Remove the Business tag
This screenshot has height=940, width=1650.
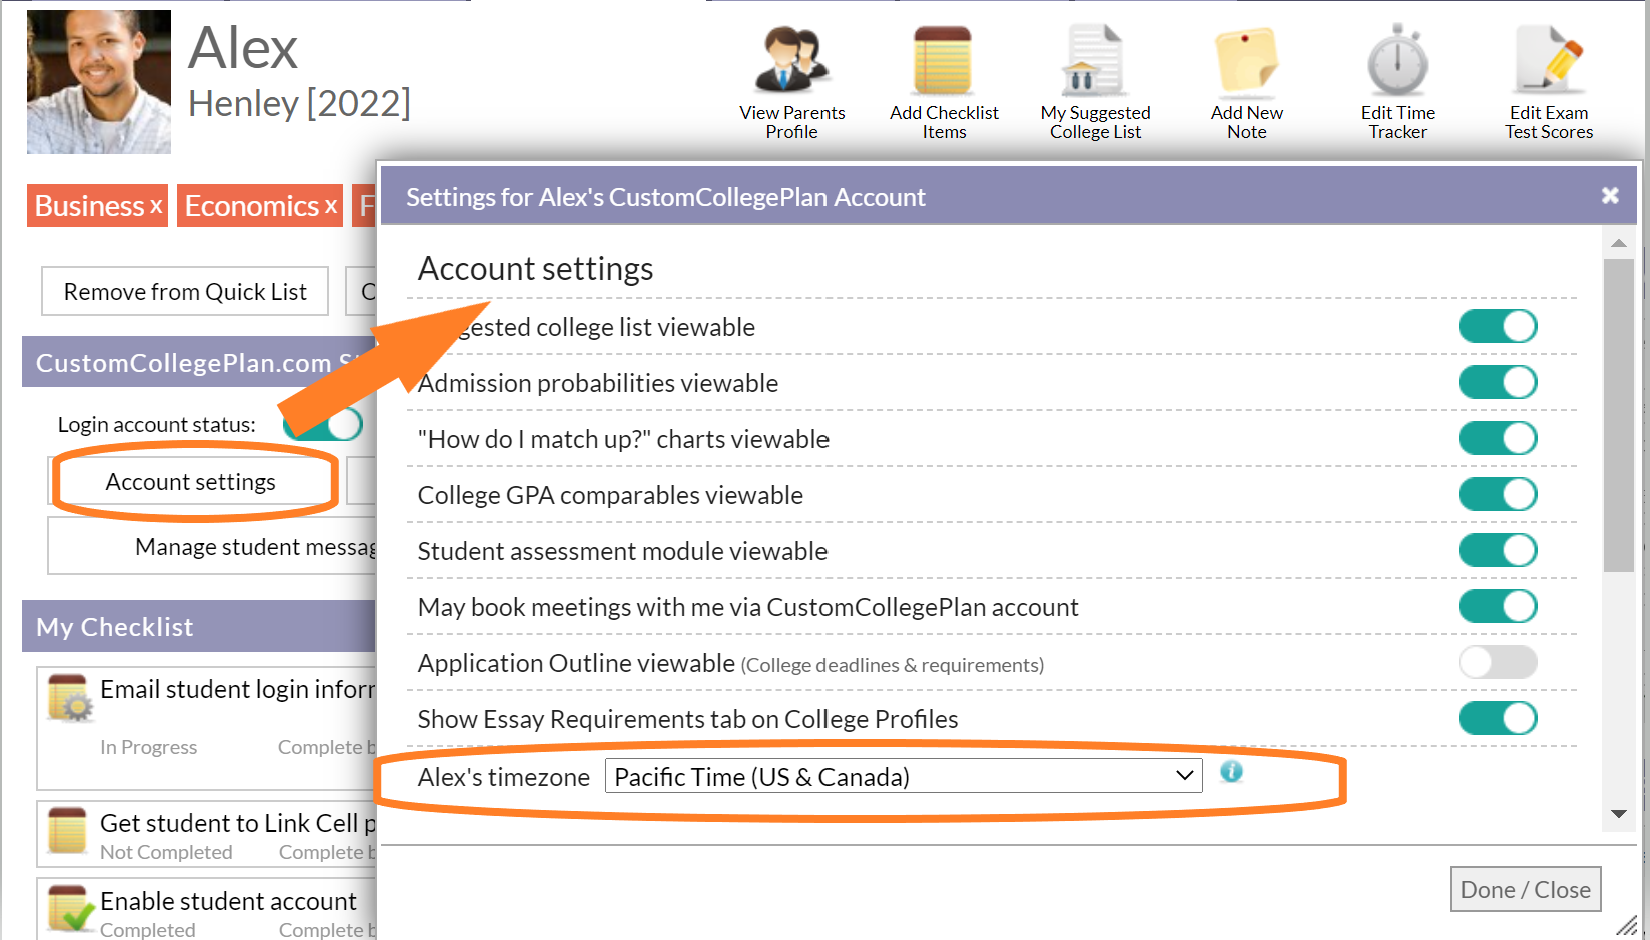click(x=156, y=206)
